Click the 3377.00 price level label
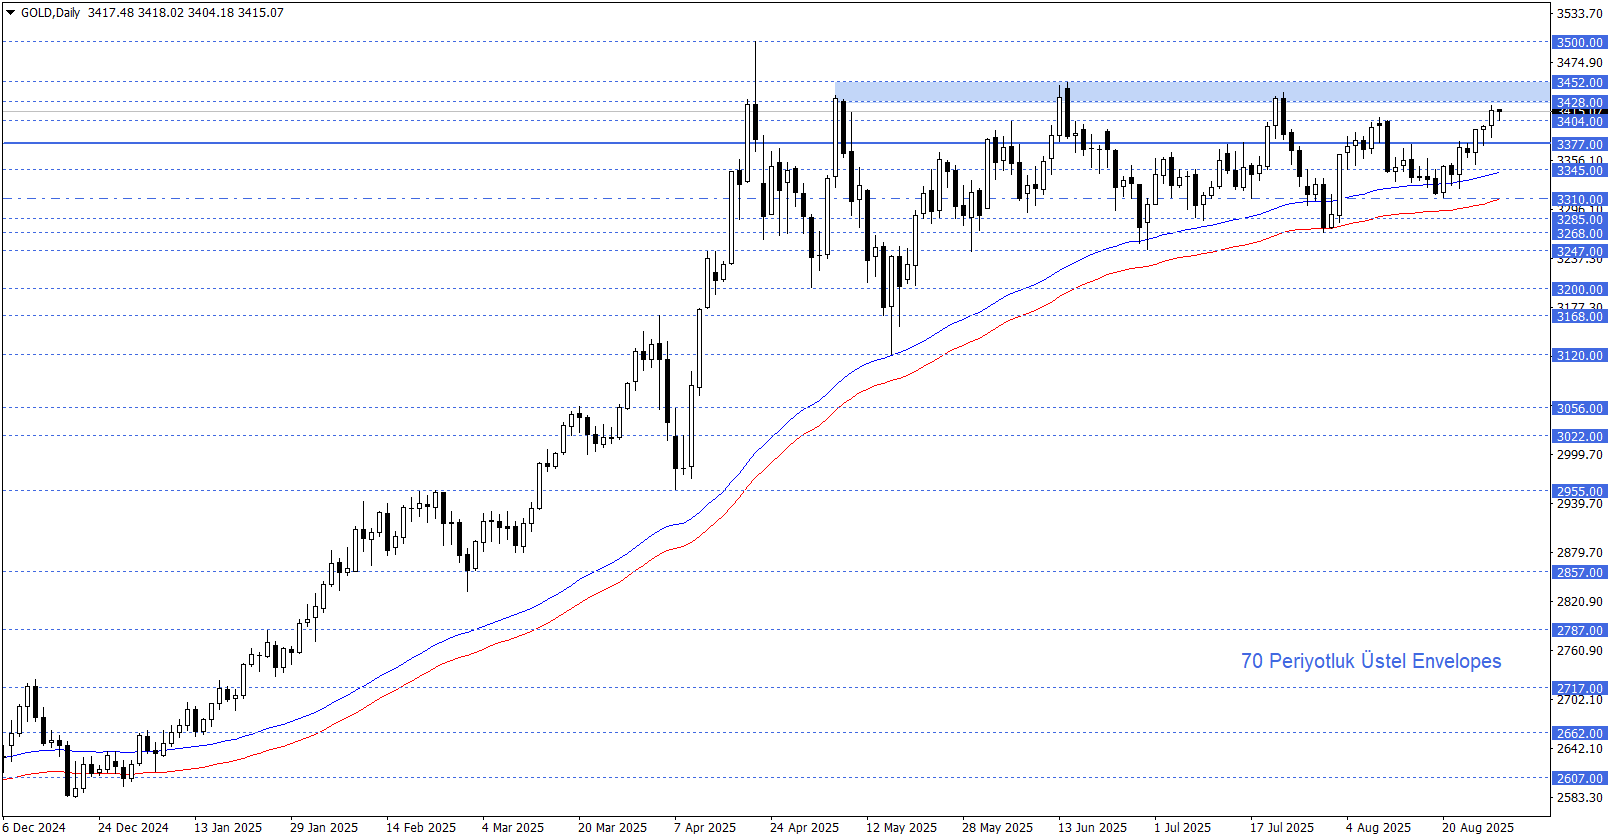Viewport: 1614px width, 840px height. point(1580,144)
